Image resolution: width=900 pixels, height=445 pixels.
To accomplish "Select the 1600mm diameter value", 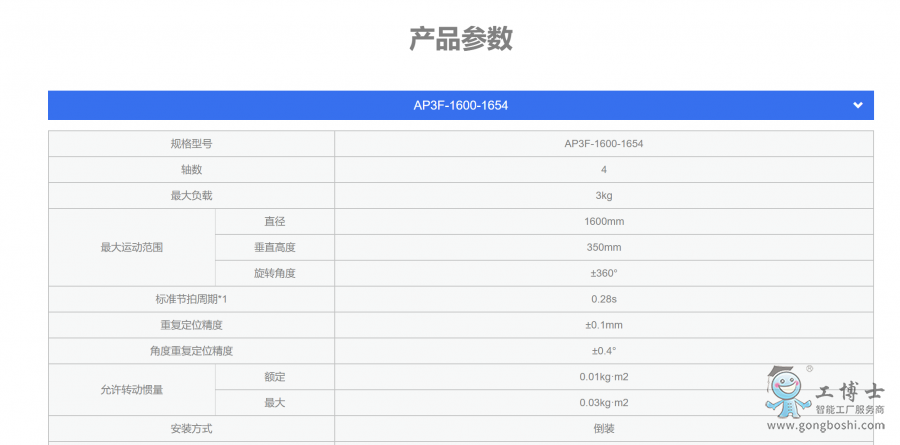I will click(x=603, y=222).
